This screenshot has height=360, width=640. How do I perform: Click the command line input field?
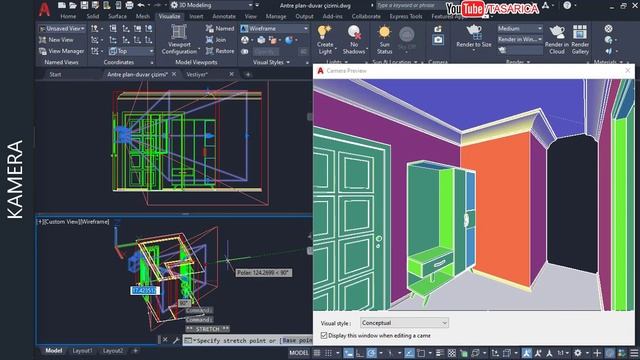tap(248, 340)
